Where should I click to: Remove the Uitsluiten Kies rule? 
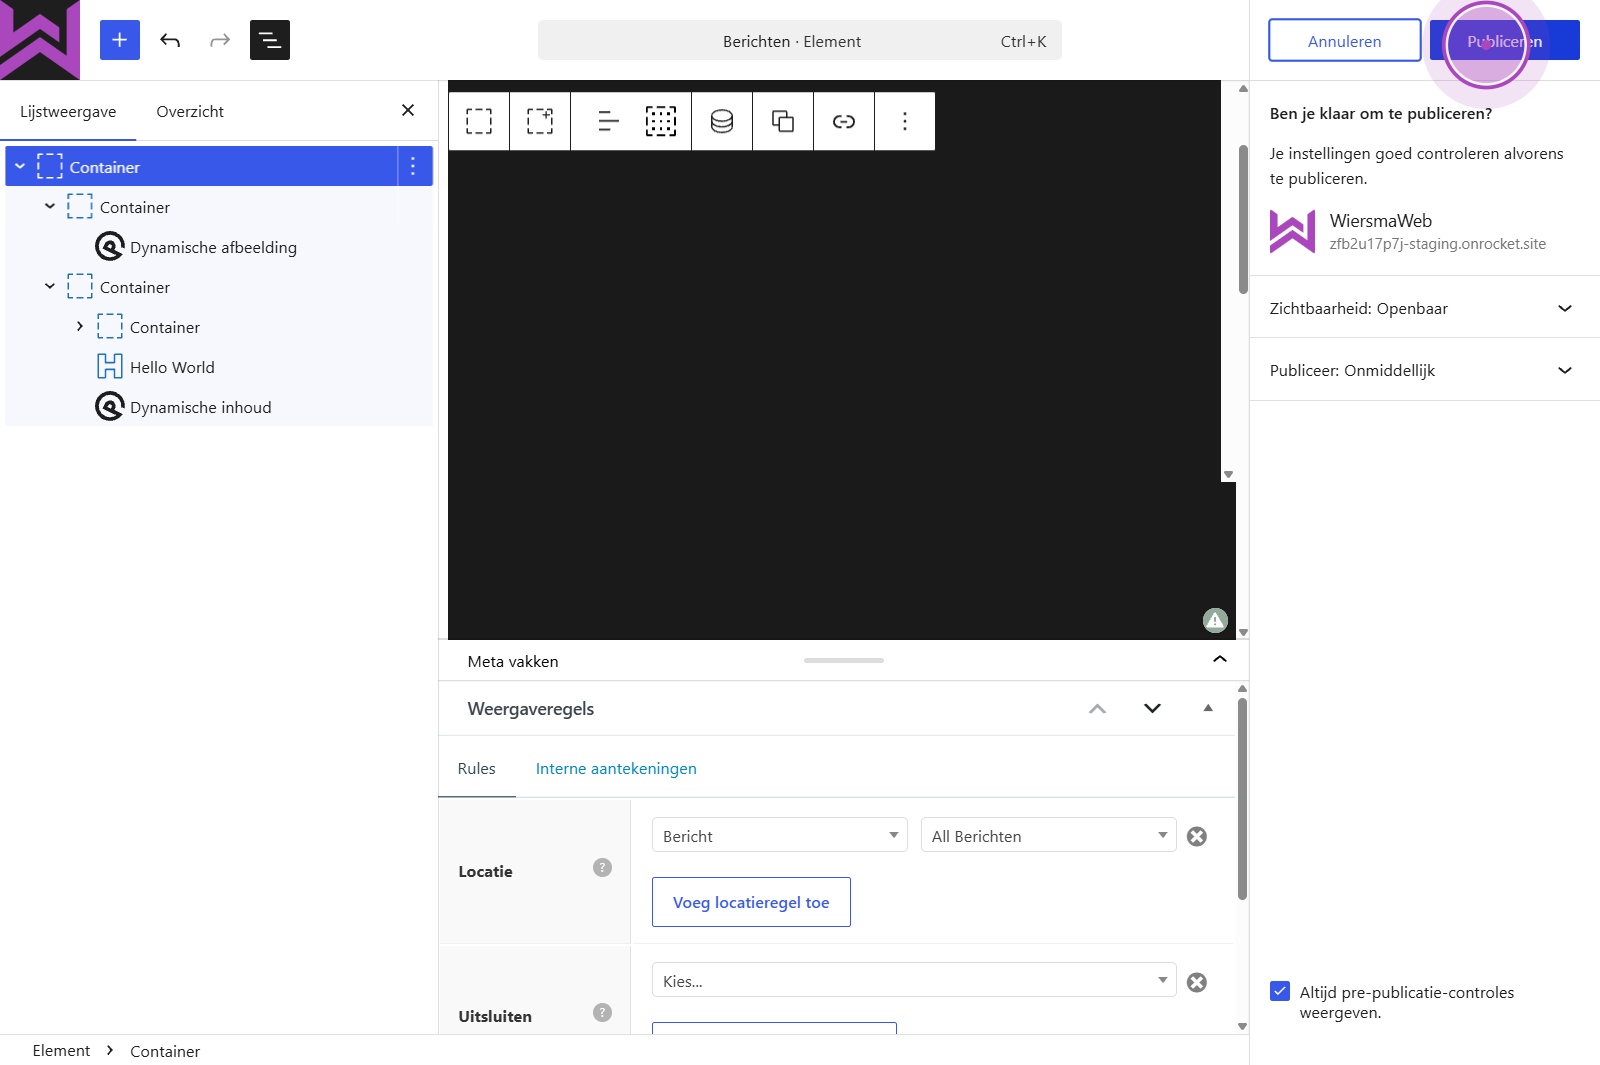[x=1197, y=982]
